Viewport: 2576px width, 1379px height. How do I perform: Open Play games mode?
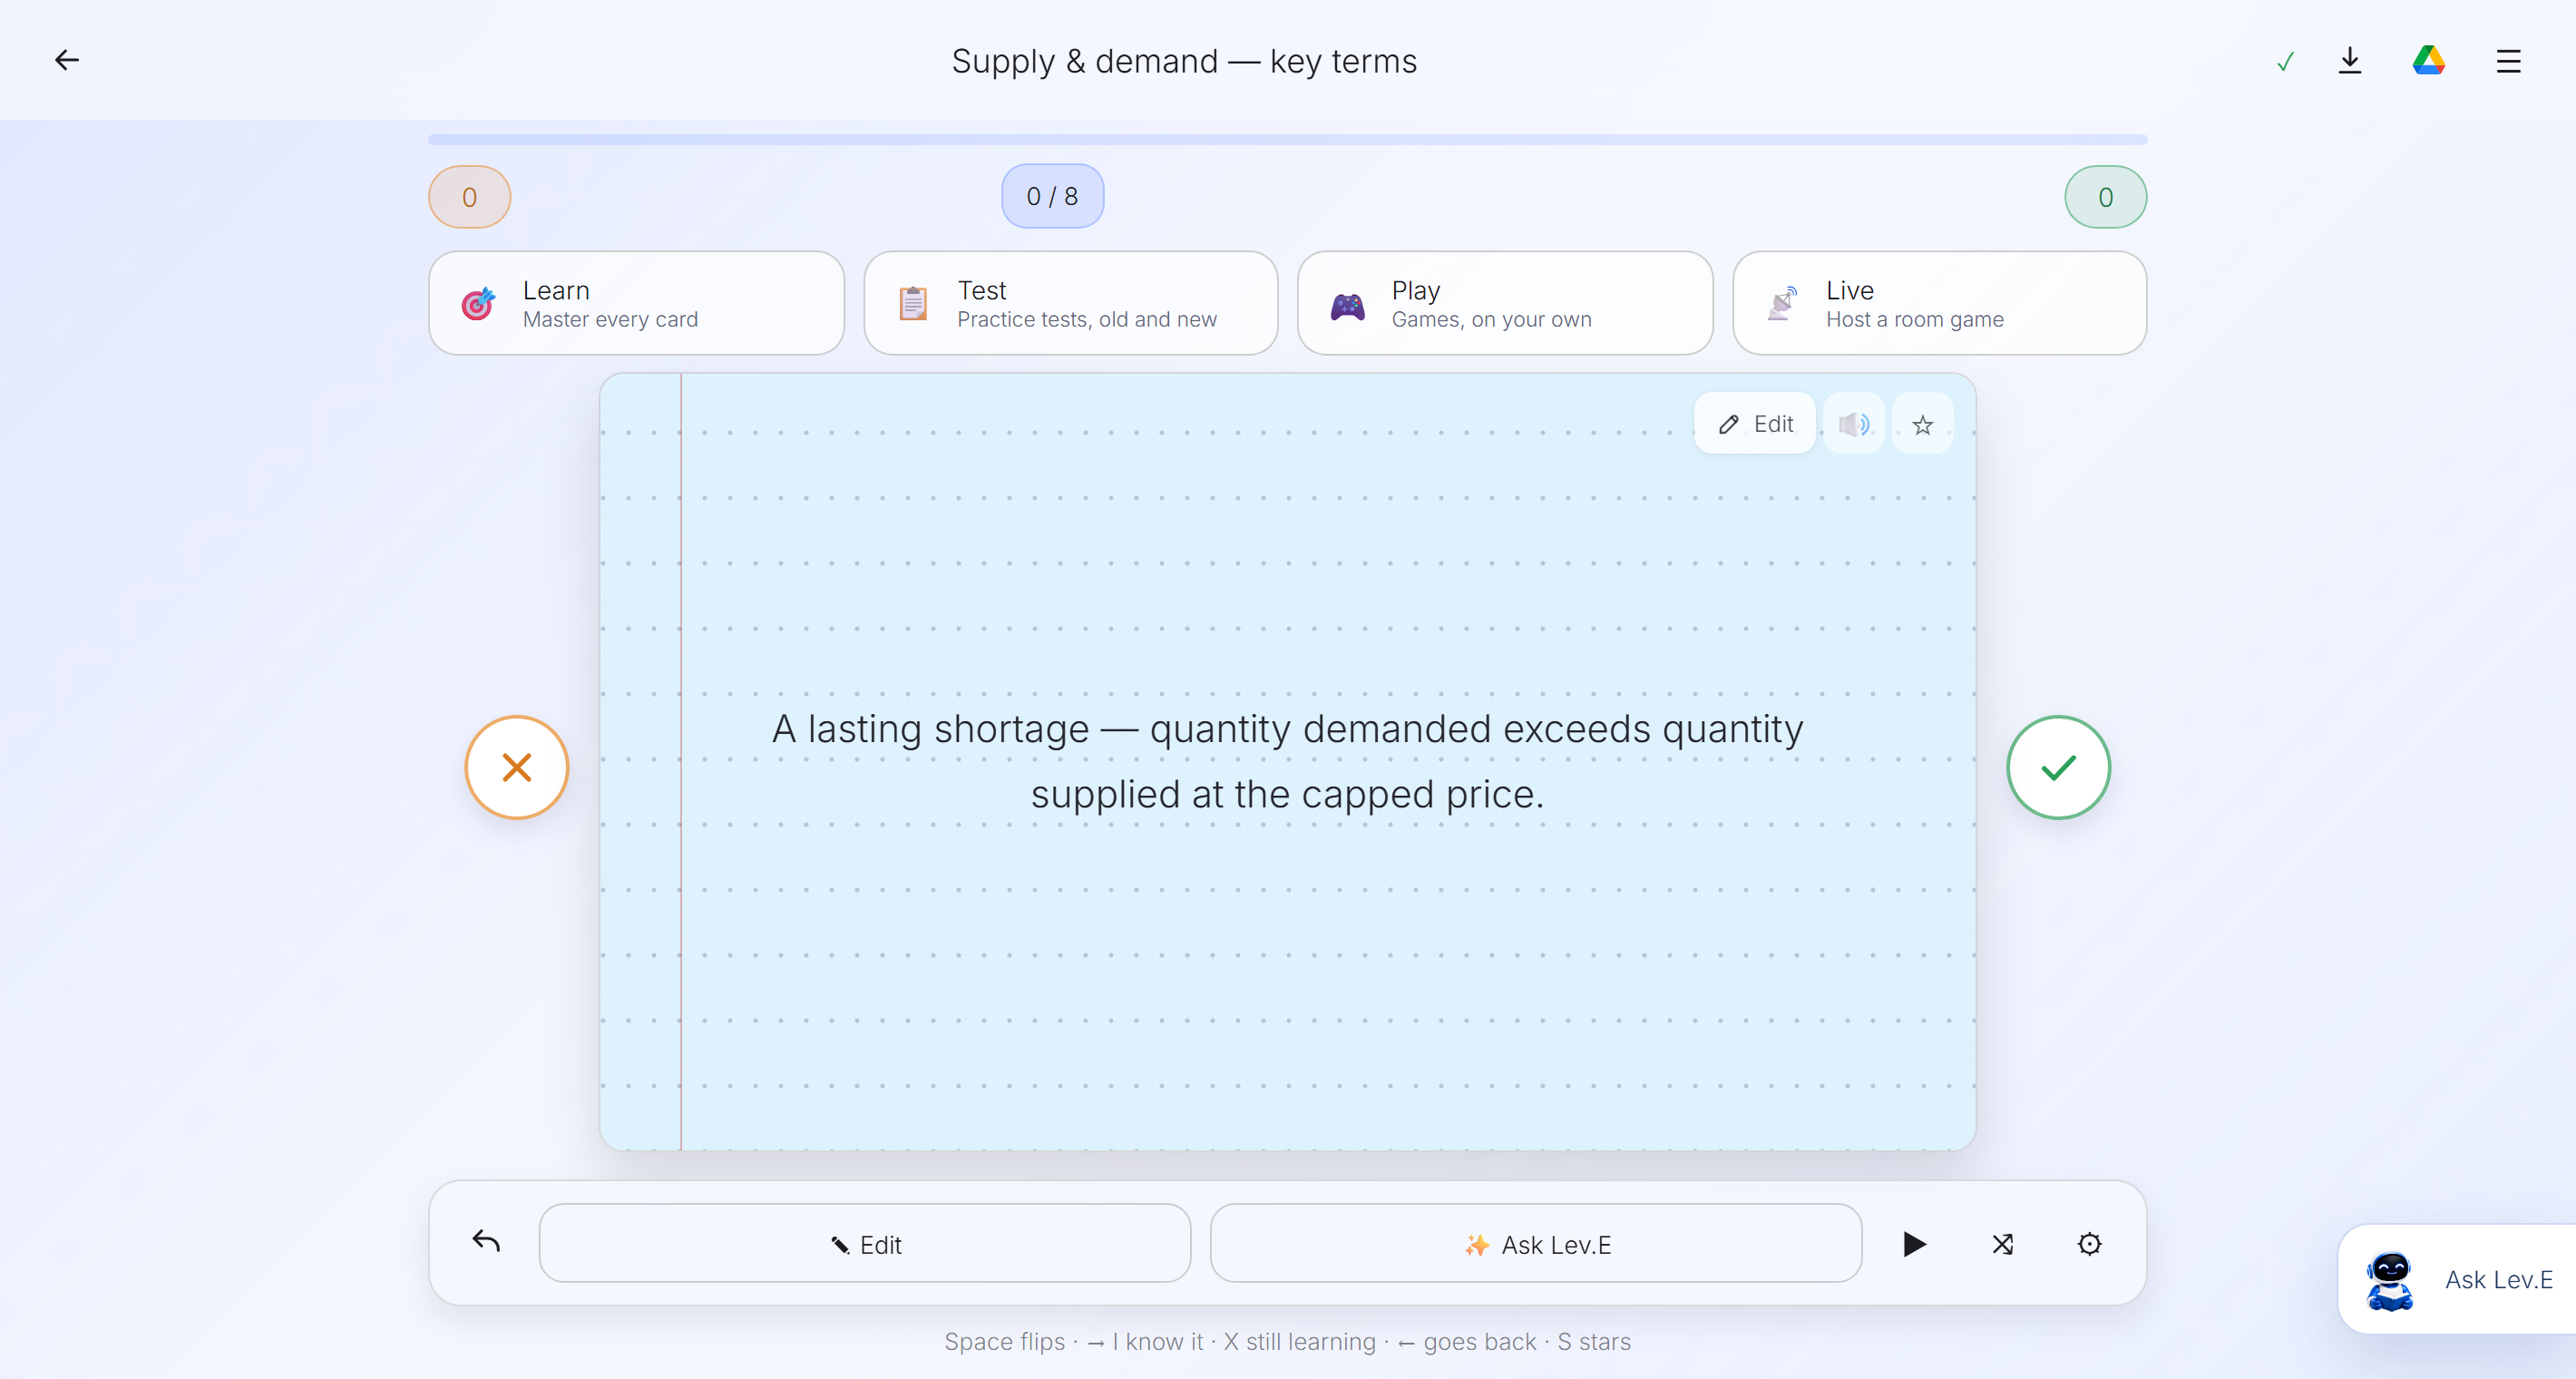click(x=1505, y=303)
